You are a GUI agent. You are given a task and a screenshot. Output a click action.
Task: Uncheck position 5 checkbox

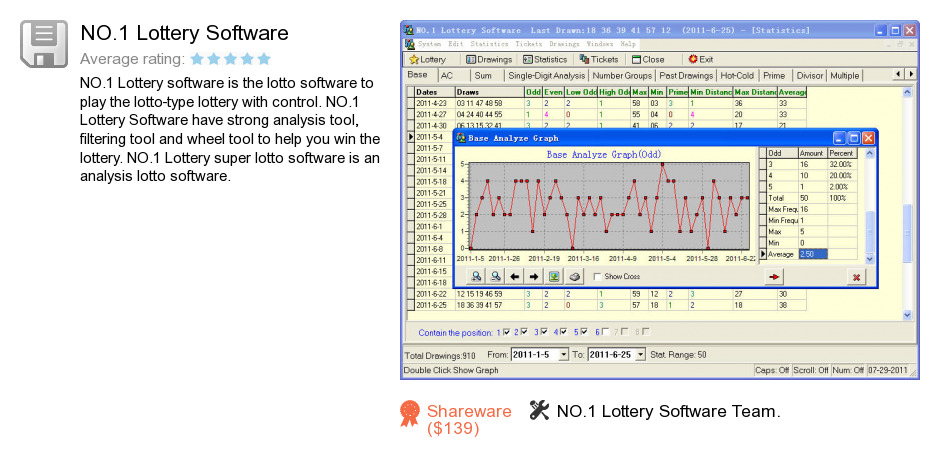(584, 332)
